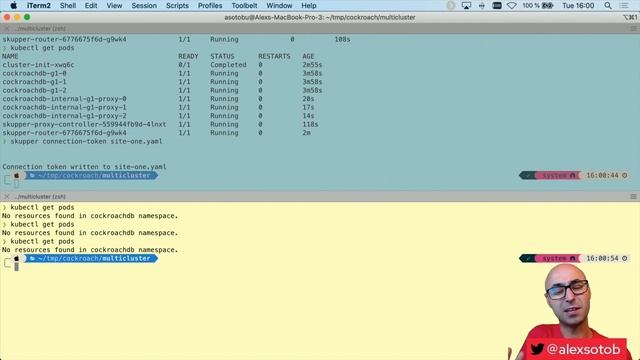Open the Help menu

[309, 6]
